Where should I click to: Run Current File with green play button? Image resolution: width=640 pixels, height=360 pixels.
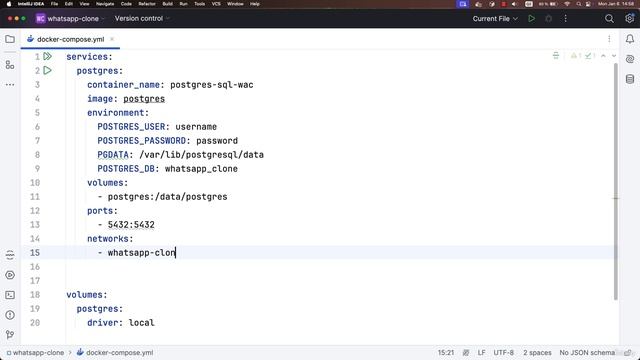coord(531,18)
